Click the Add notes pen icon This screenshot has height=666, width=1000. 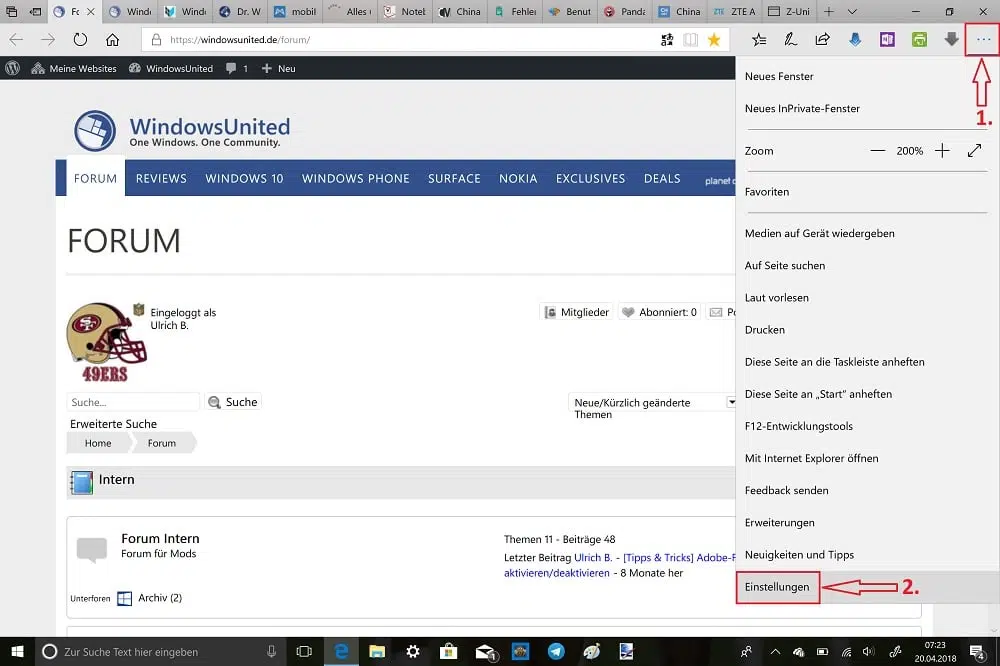click(x=791, y=40)
